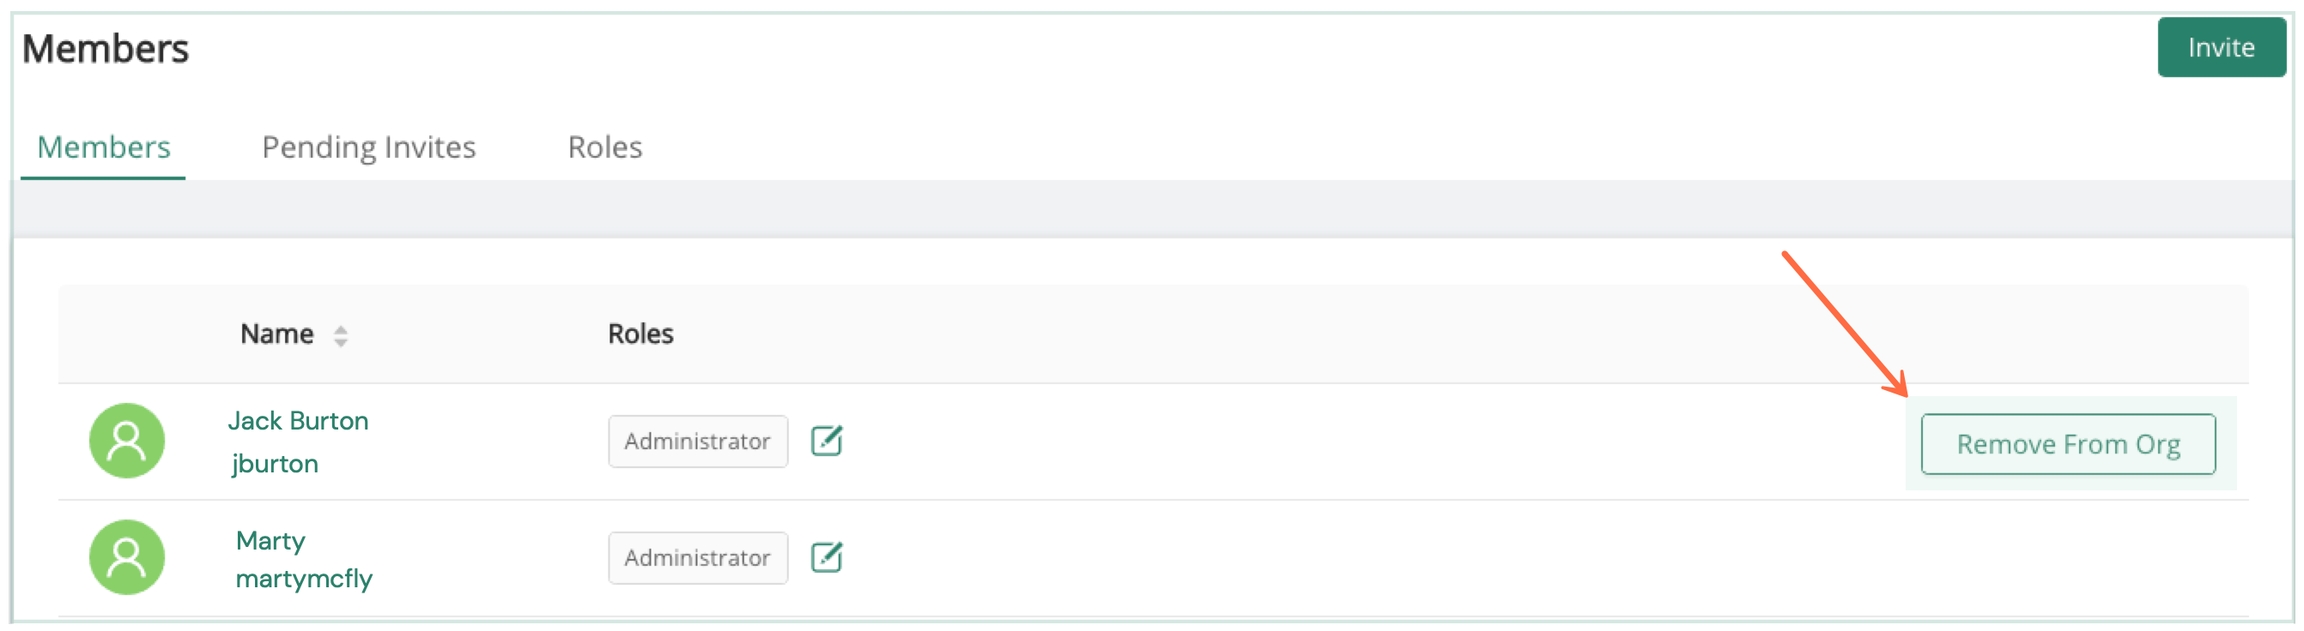
Task: Select the Members tab
Action: (103, 147)
